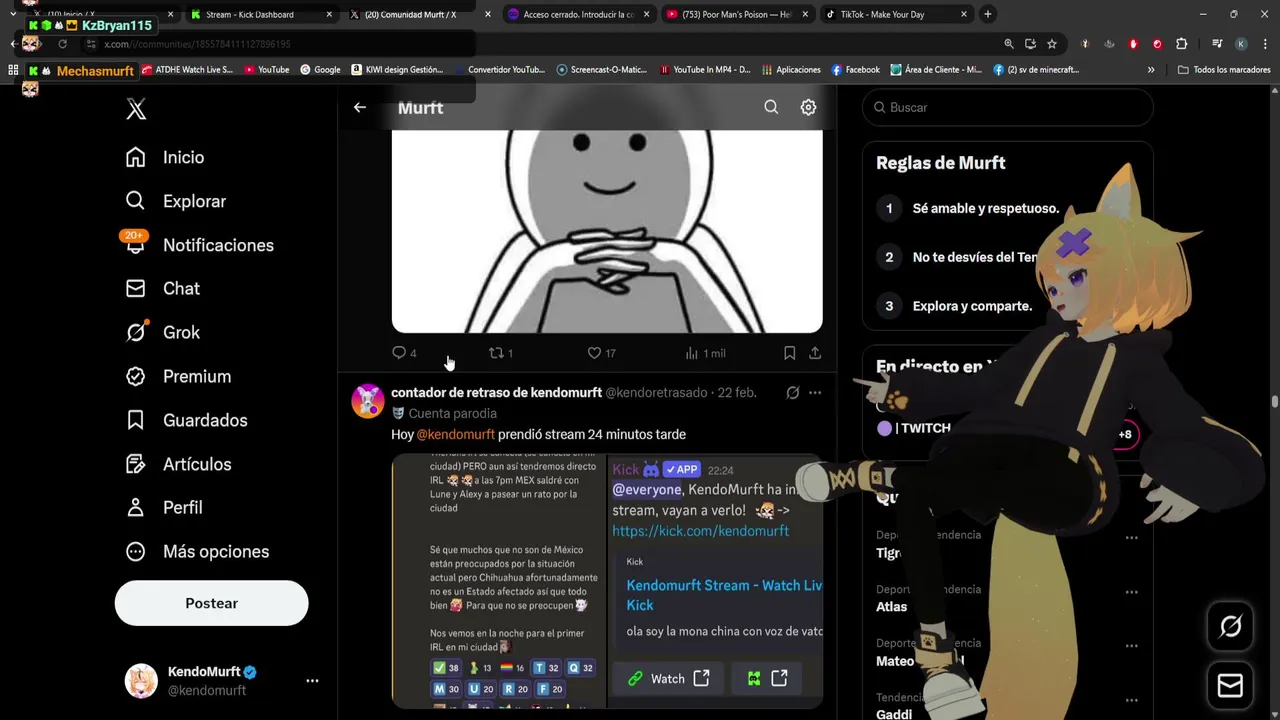Open the apps grid in bookmarks bar

pos(13,70)
